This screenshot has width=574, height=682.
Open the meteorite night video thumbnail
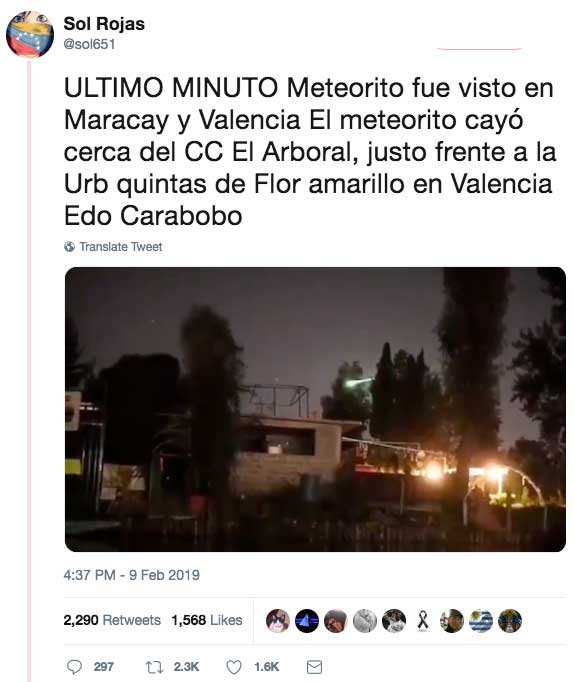tap(315, 409)
